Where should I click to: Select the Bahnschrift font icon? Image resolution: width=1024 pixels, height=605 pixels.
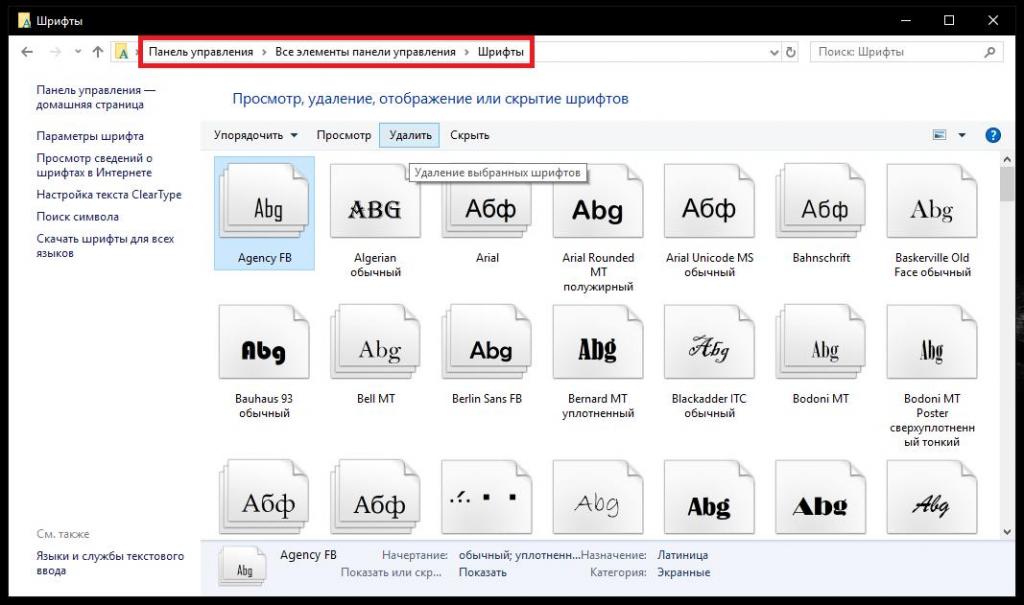point(820,201)
